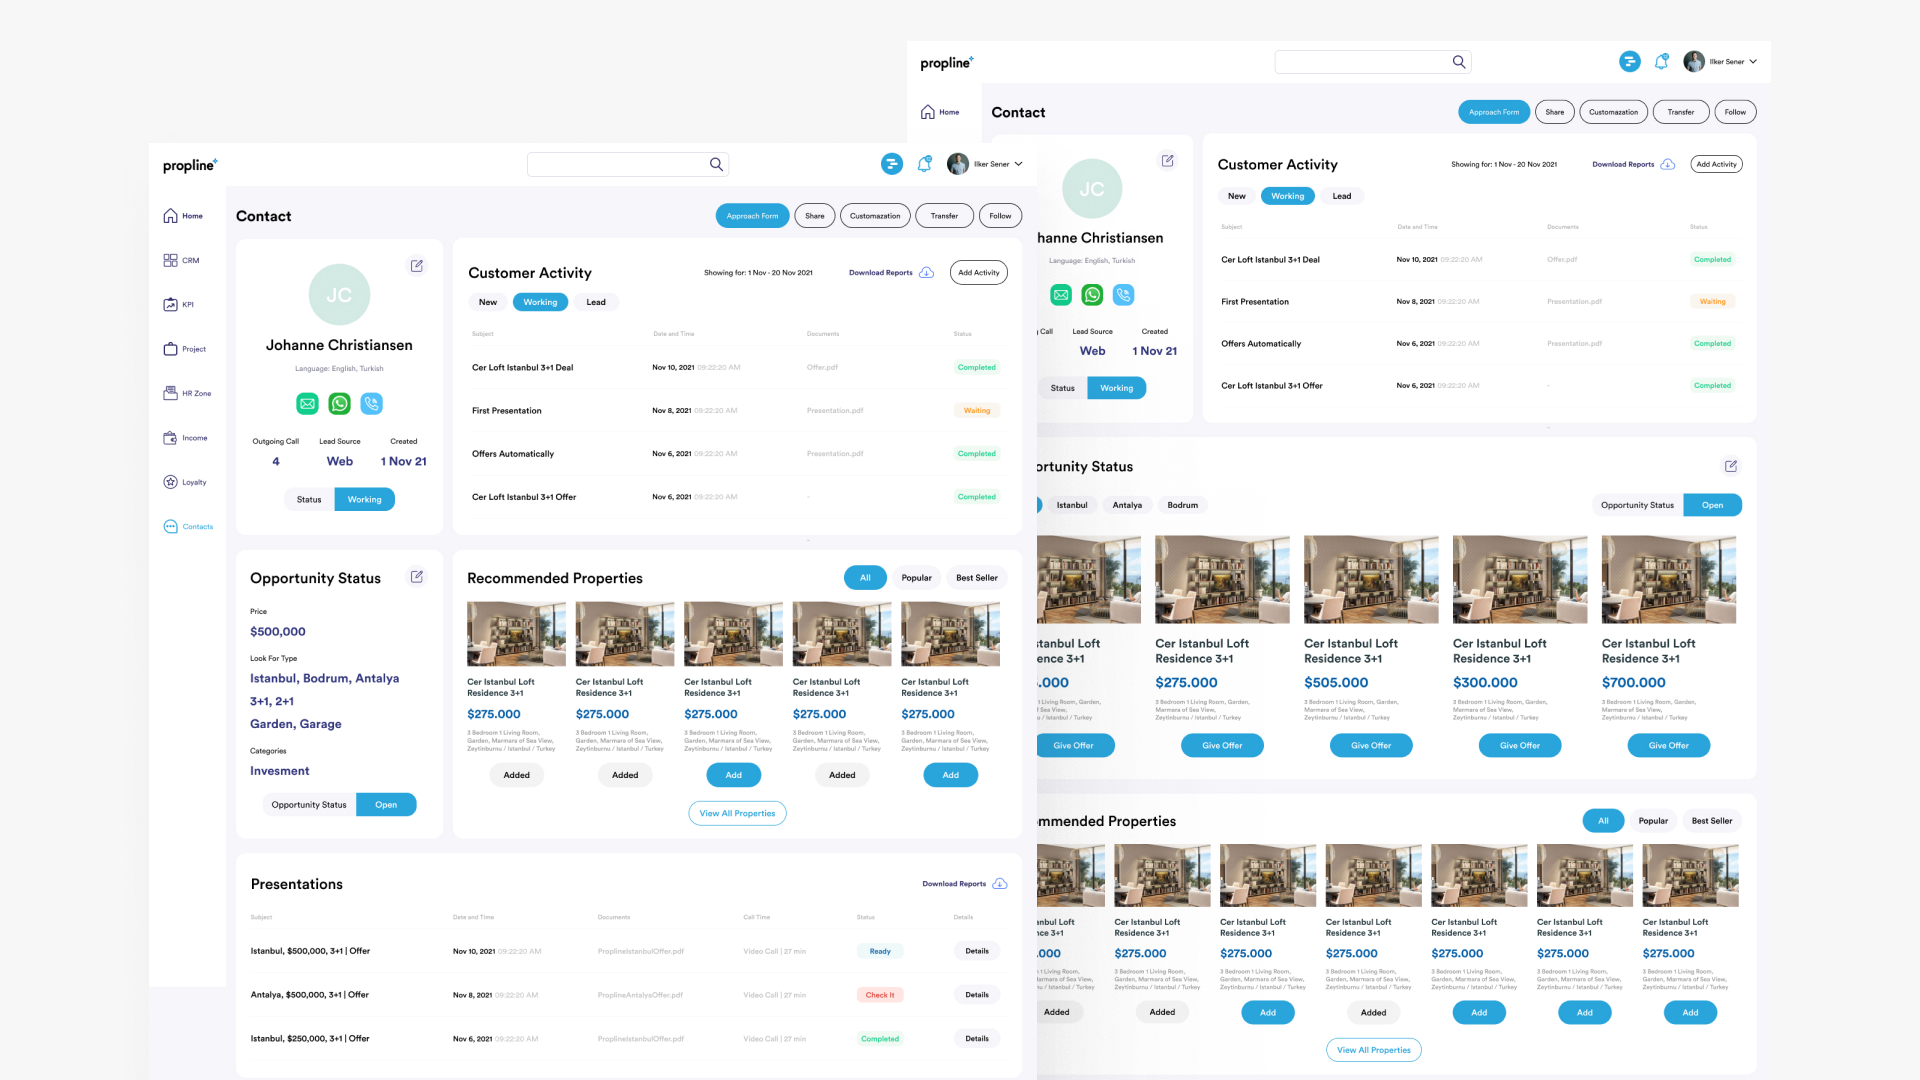This screenshot has height=1080, width=1920.
Task: Go to Contacts in the sidebar
Action: 188,526
